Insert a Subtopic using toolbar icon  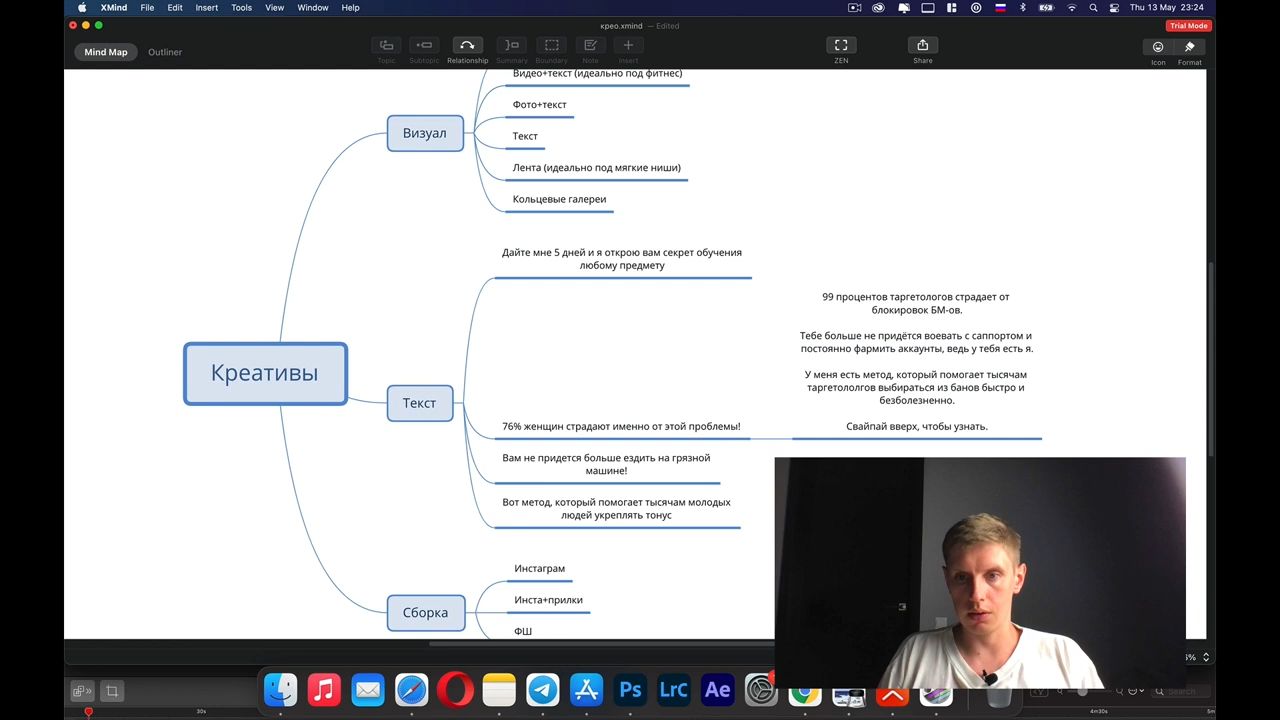pyautogui.click(x=424, y=46)
